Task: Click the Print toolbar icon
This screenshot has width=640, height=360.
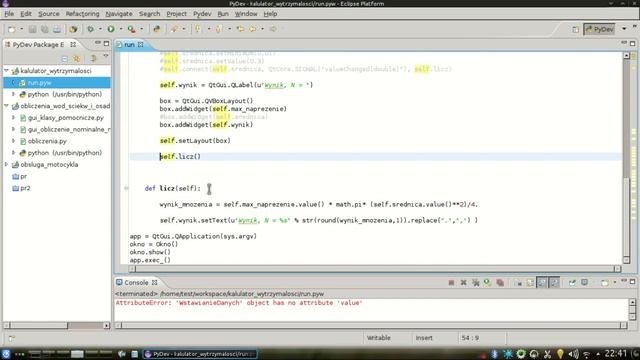Action: [57, 29]
